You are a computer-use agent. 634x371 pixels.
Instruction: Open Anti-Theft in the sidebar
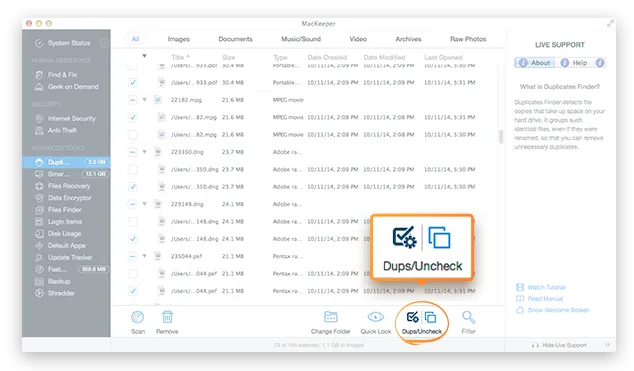click(56, 130)
